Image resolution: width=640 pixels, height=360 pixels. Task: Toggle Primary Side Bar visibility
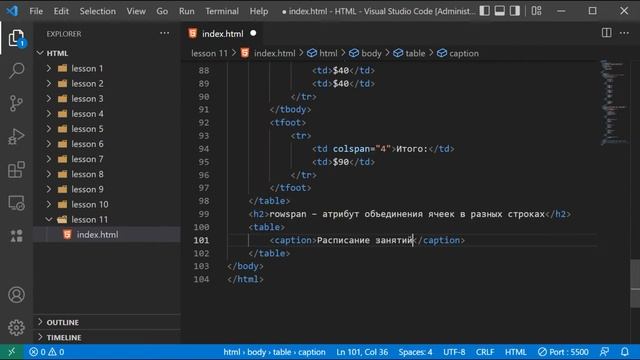(484, 11)
